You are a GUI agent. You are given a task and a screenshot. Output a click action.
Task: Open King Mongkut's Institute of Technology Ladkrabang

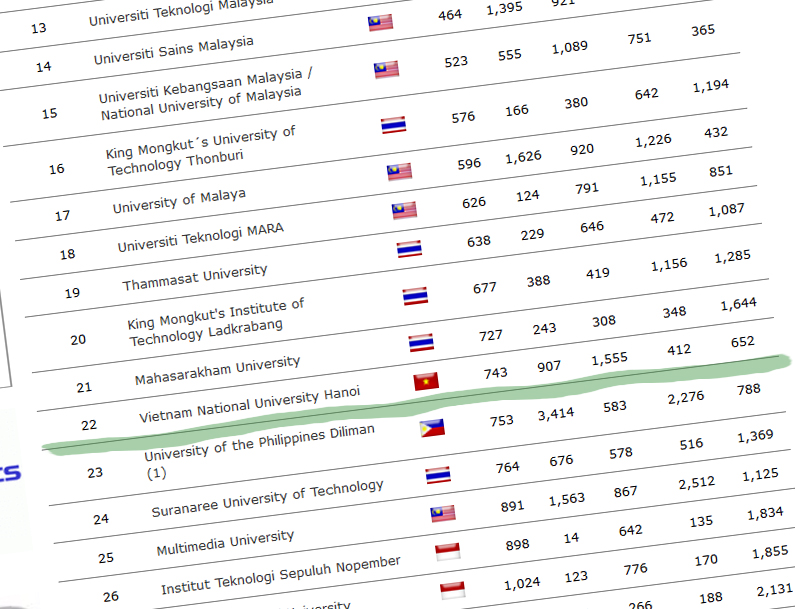click(x=215, y=322)
